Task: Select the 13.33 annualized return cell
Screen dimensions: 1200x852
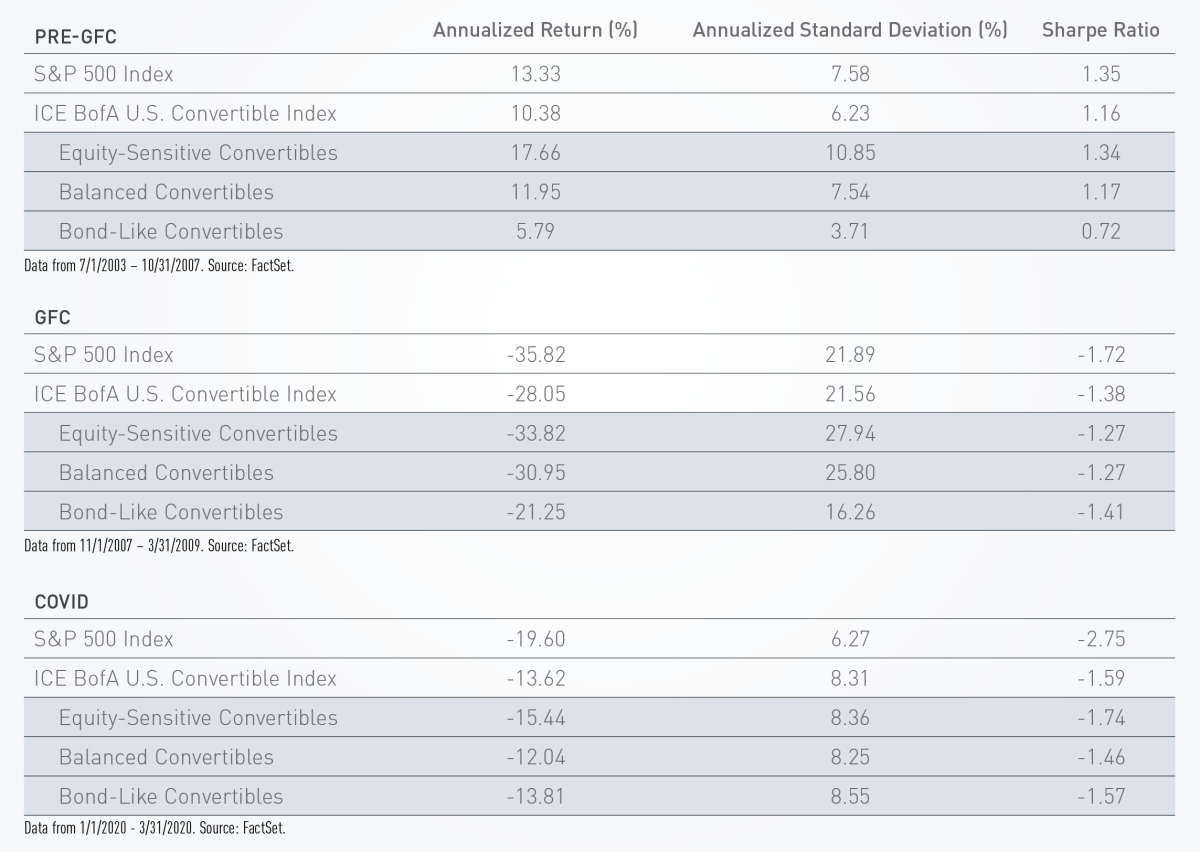Action: [535, 74]
